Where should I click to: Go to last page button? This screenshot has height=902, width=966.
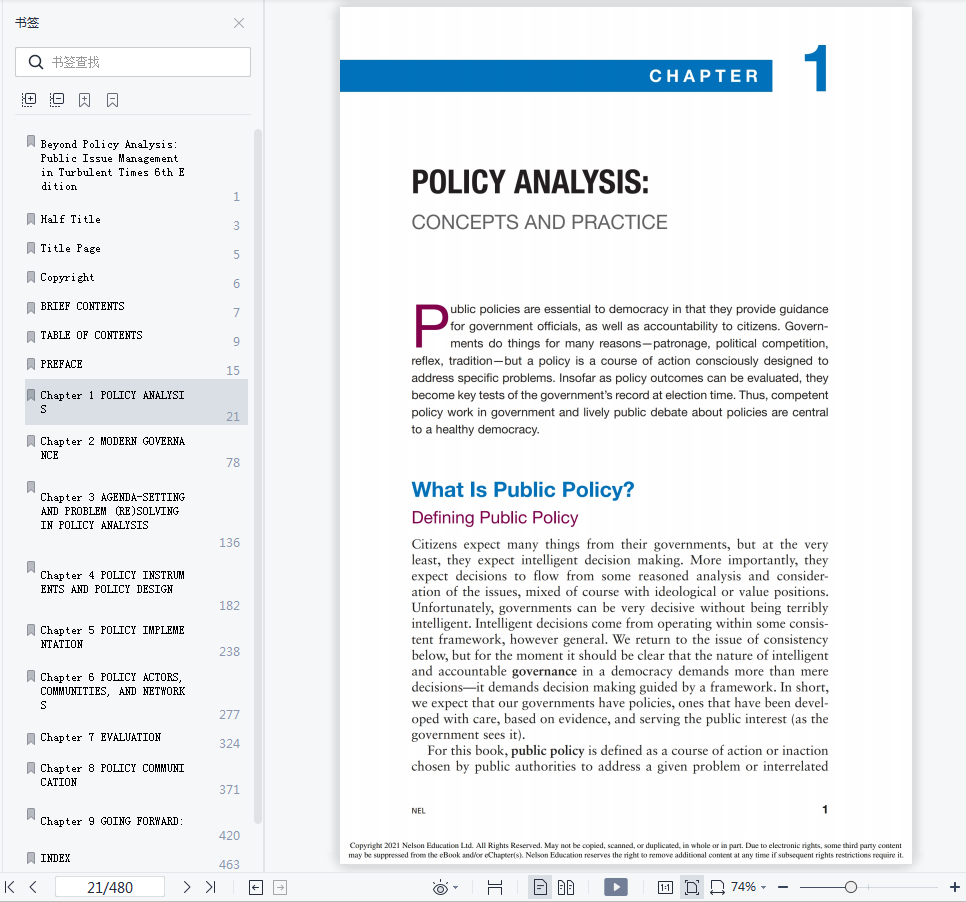211,887
